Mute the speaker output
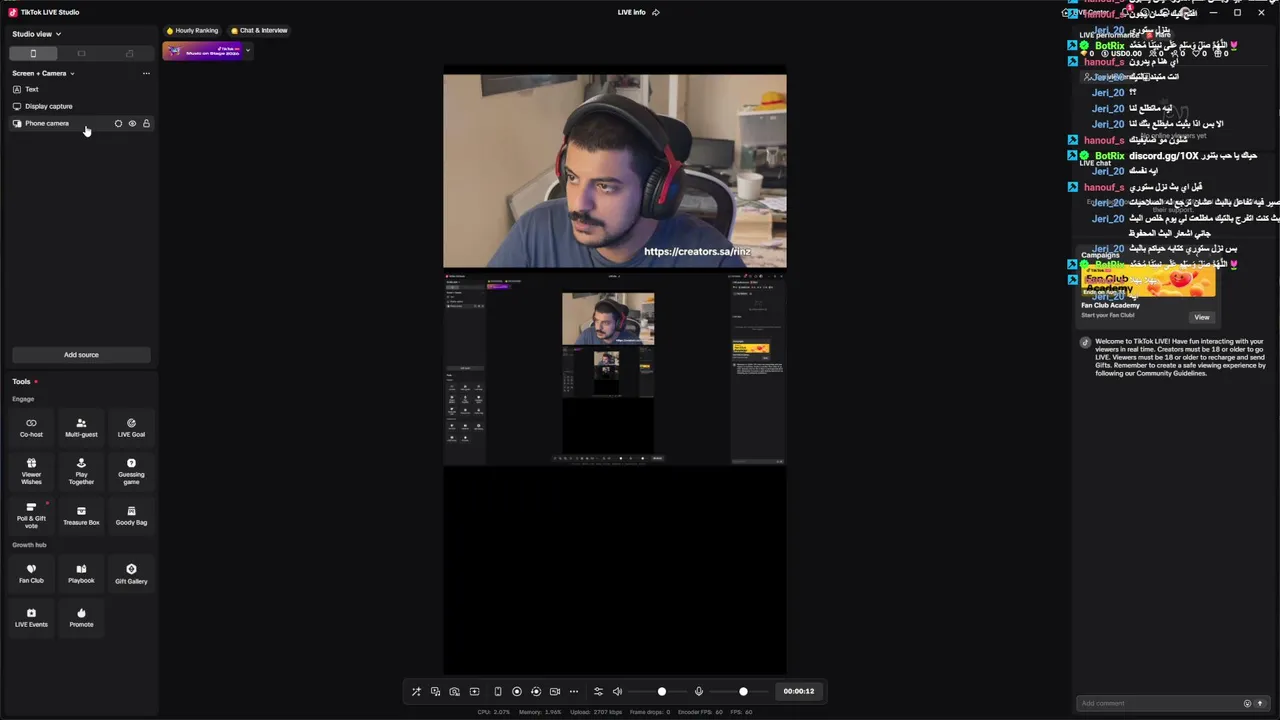Image resolution: width=1280 pixels, height=720 pixels. [x=617, y=691]
